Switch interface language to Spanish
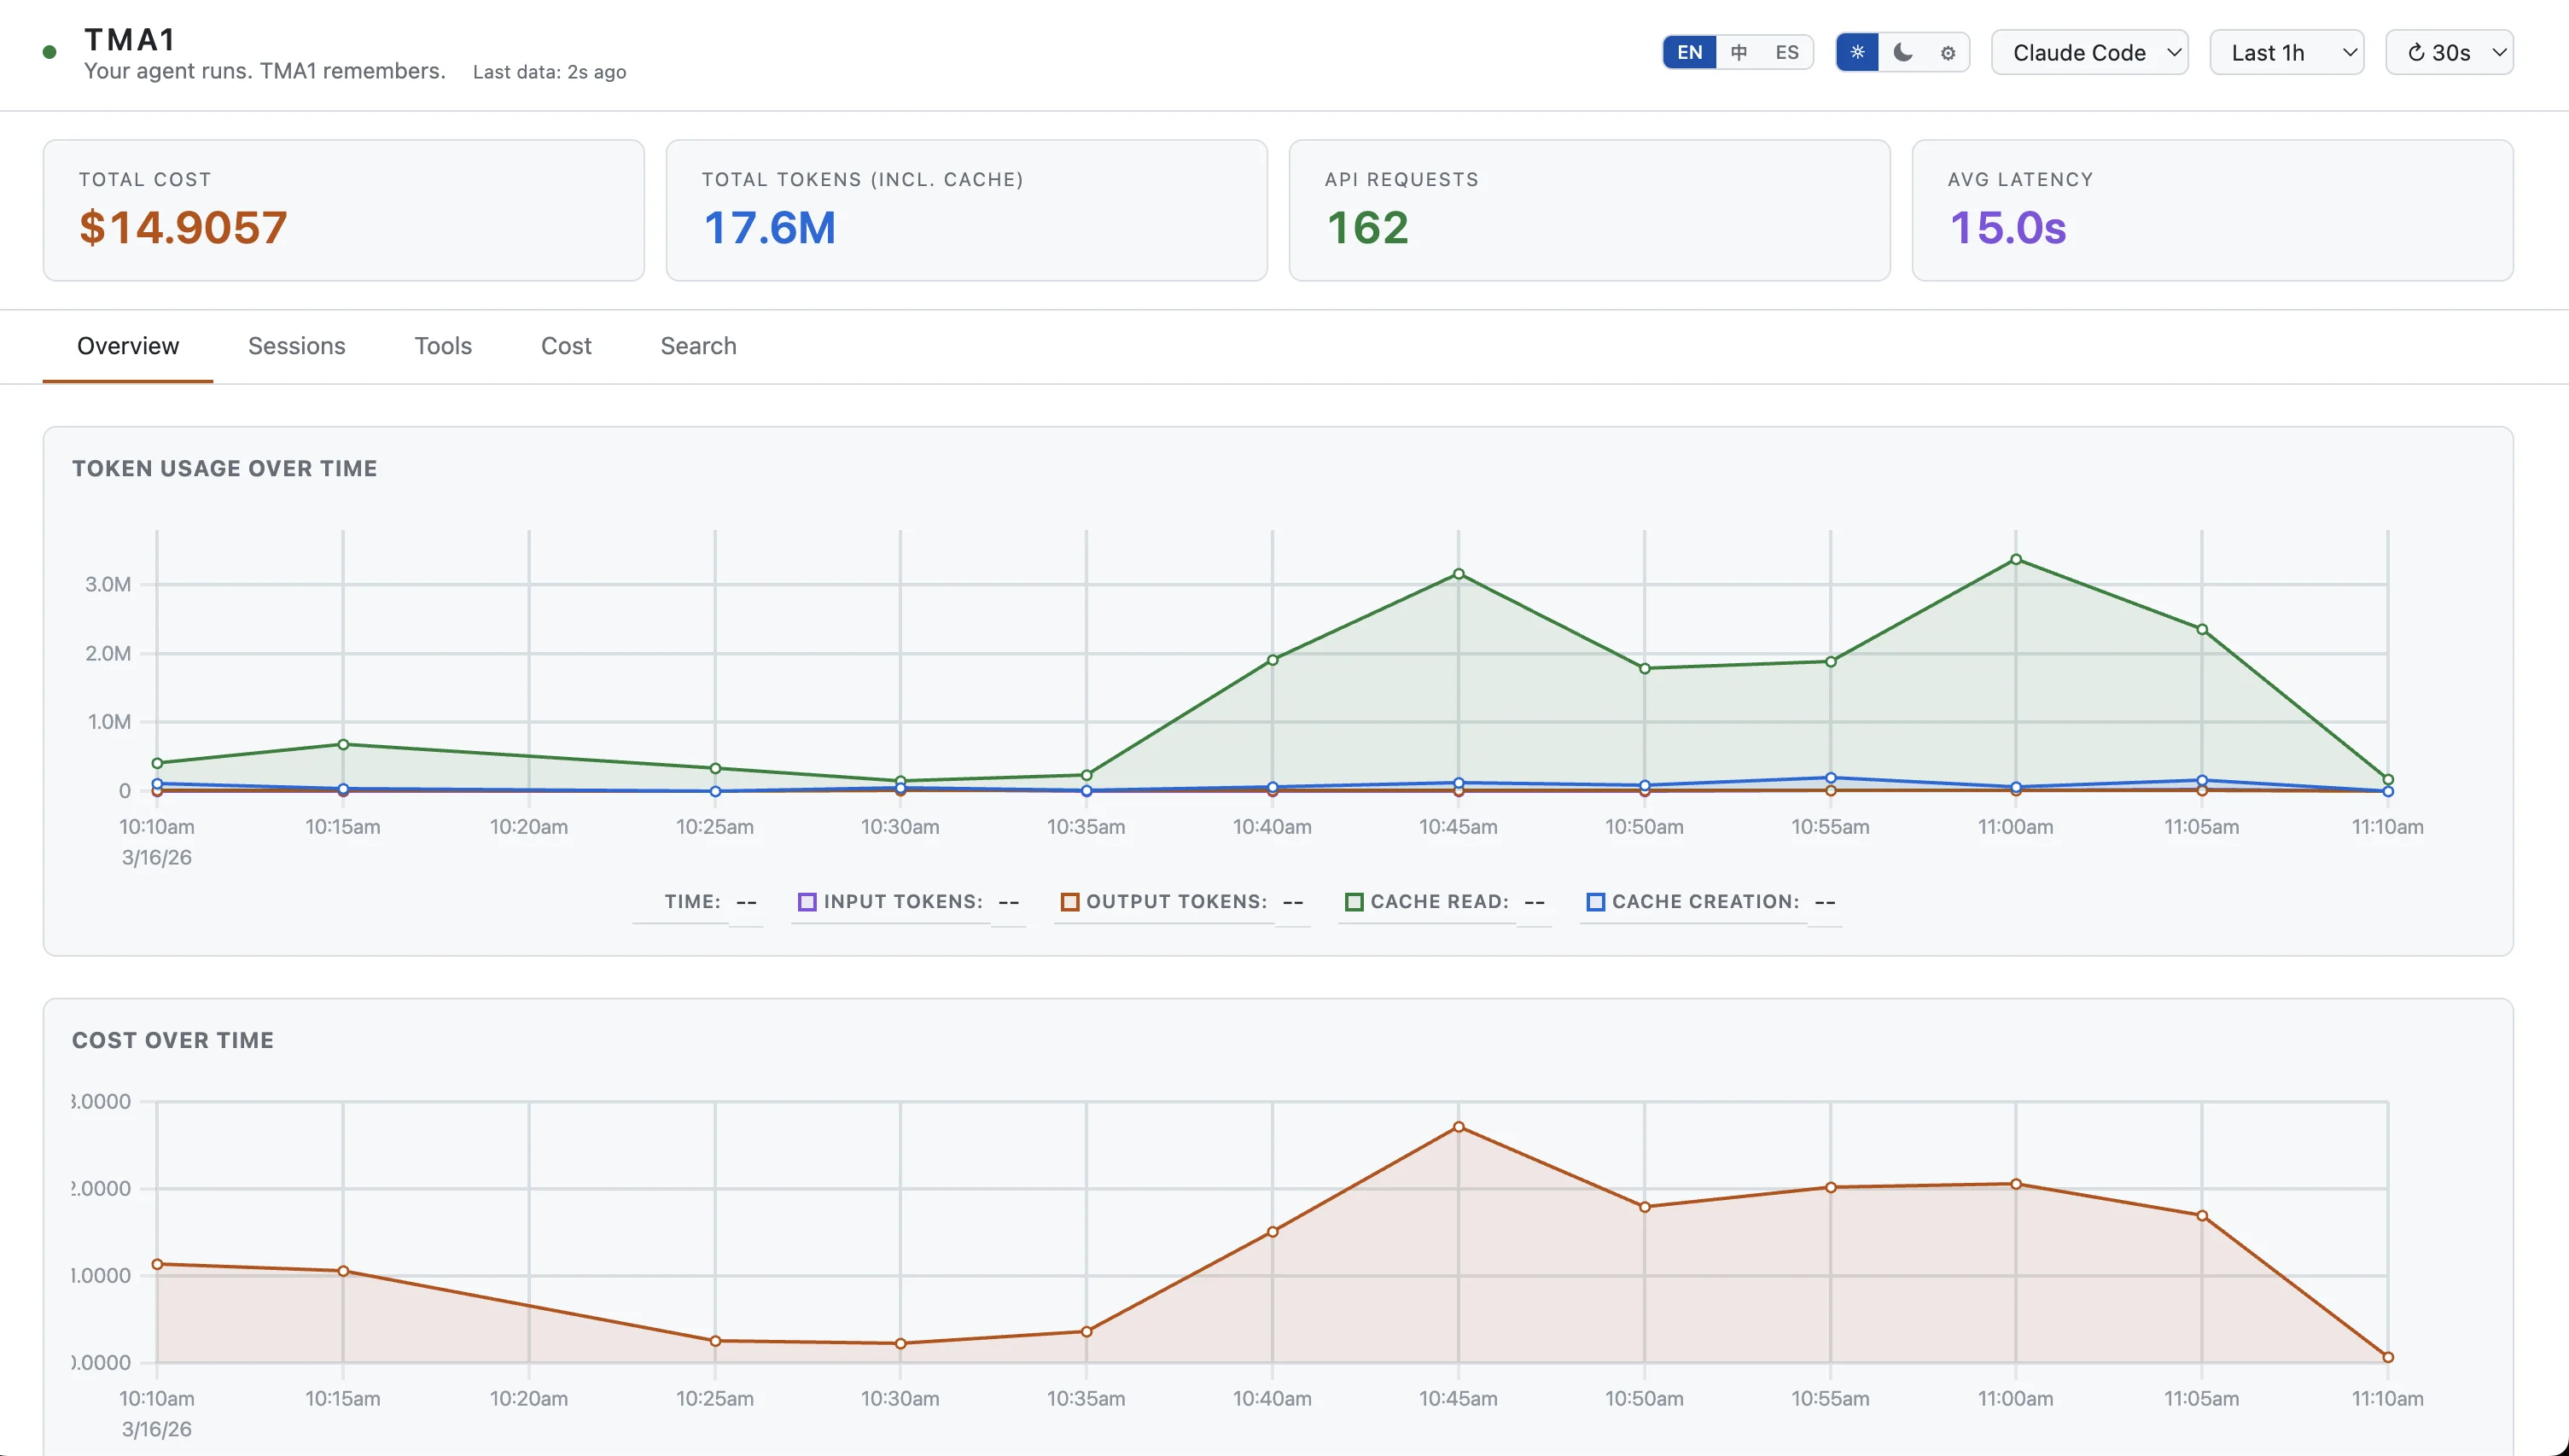Image resolution: width=2569 pixels, height=1456 pixels. pos(1787,52)
